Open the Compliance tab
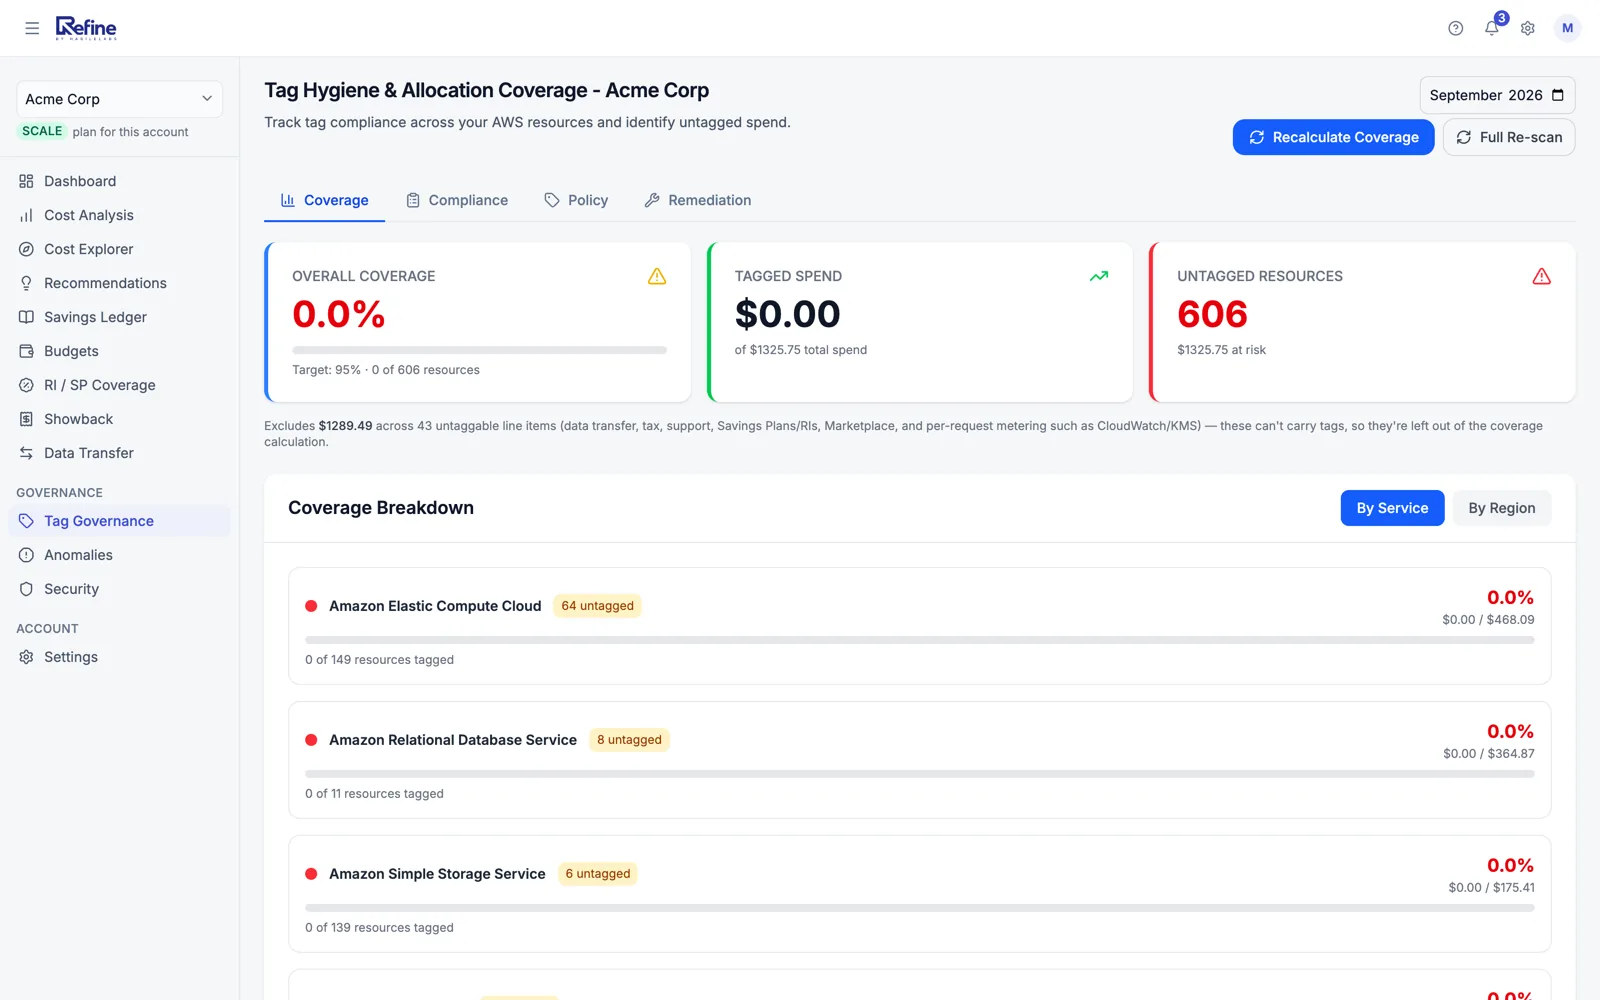Image resolution: width=1600 pixels, height=1000 pixels. [x=457, y=200]
